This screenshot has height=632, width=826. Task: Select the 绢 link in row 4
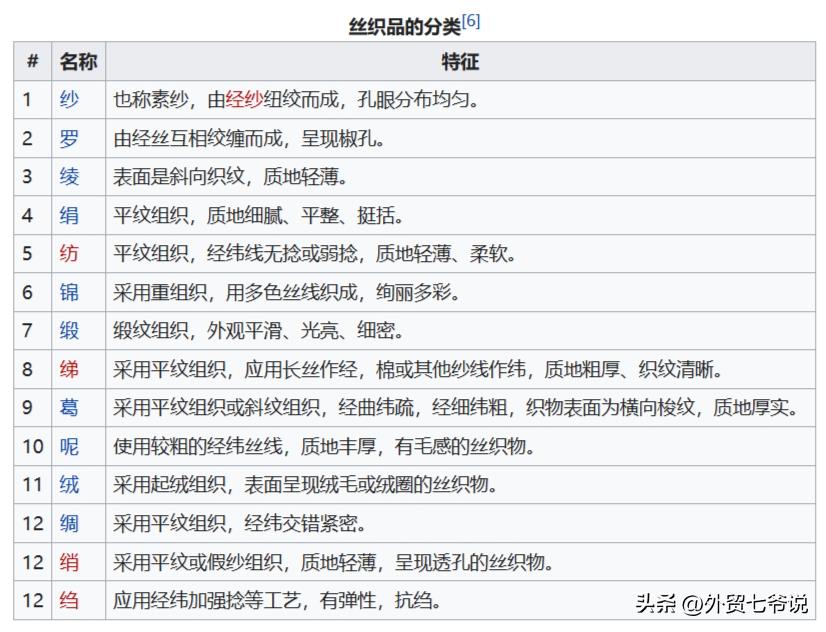(69, 216)
